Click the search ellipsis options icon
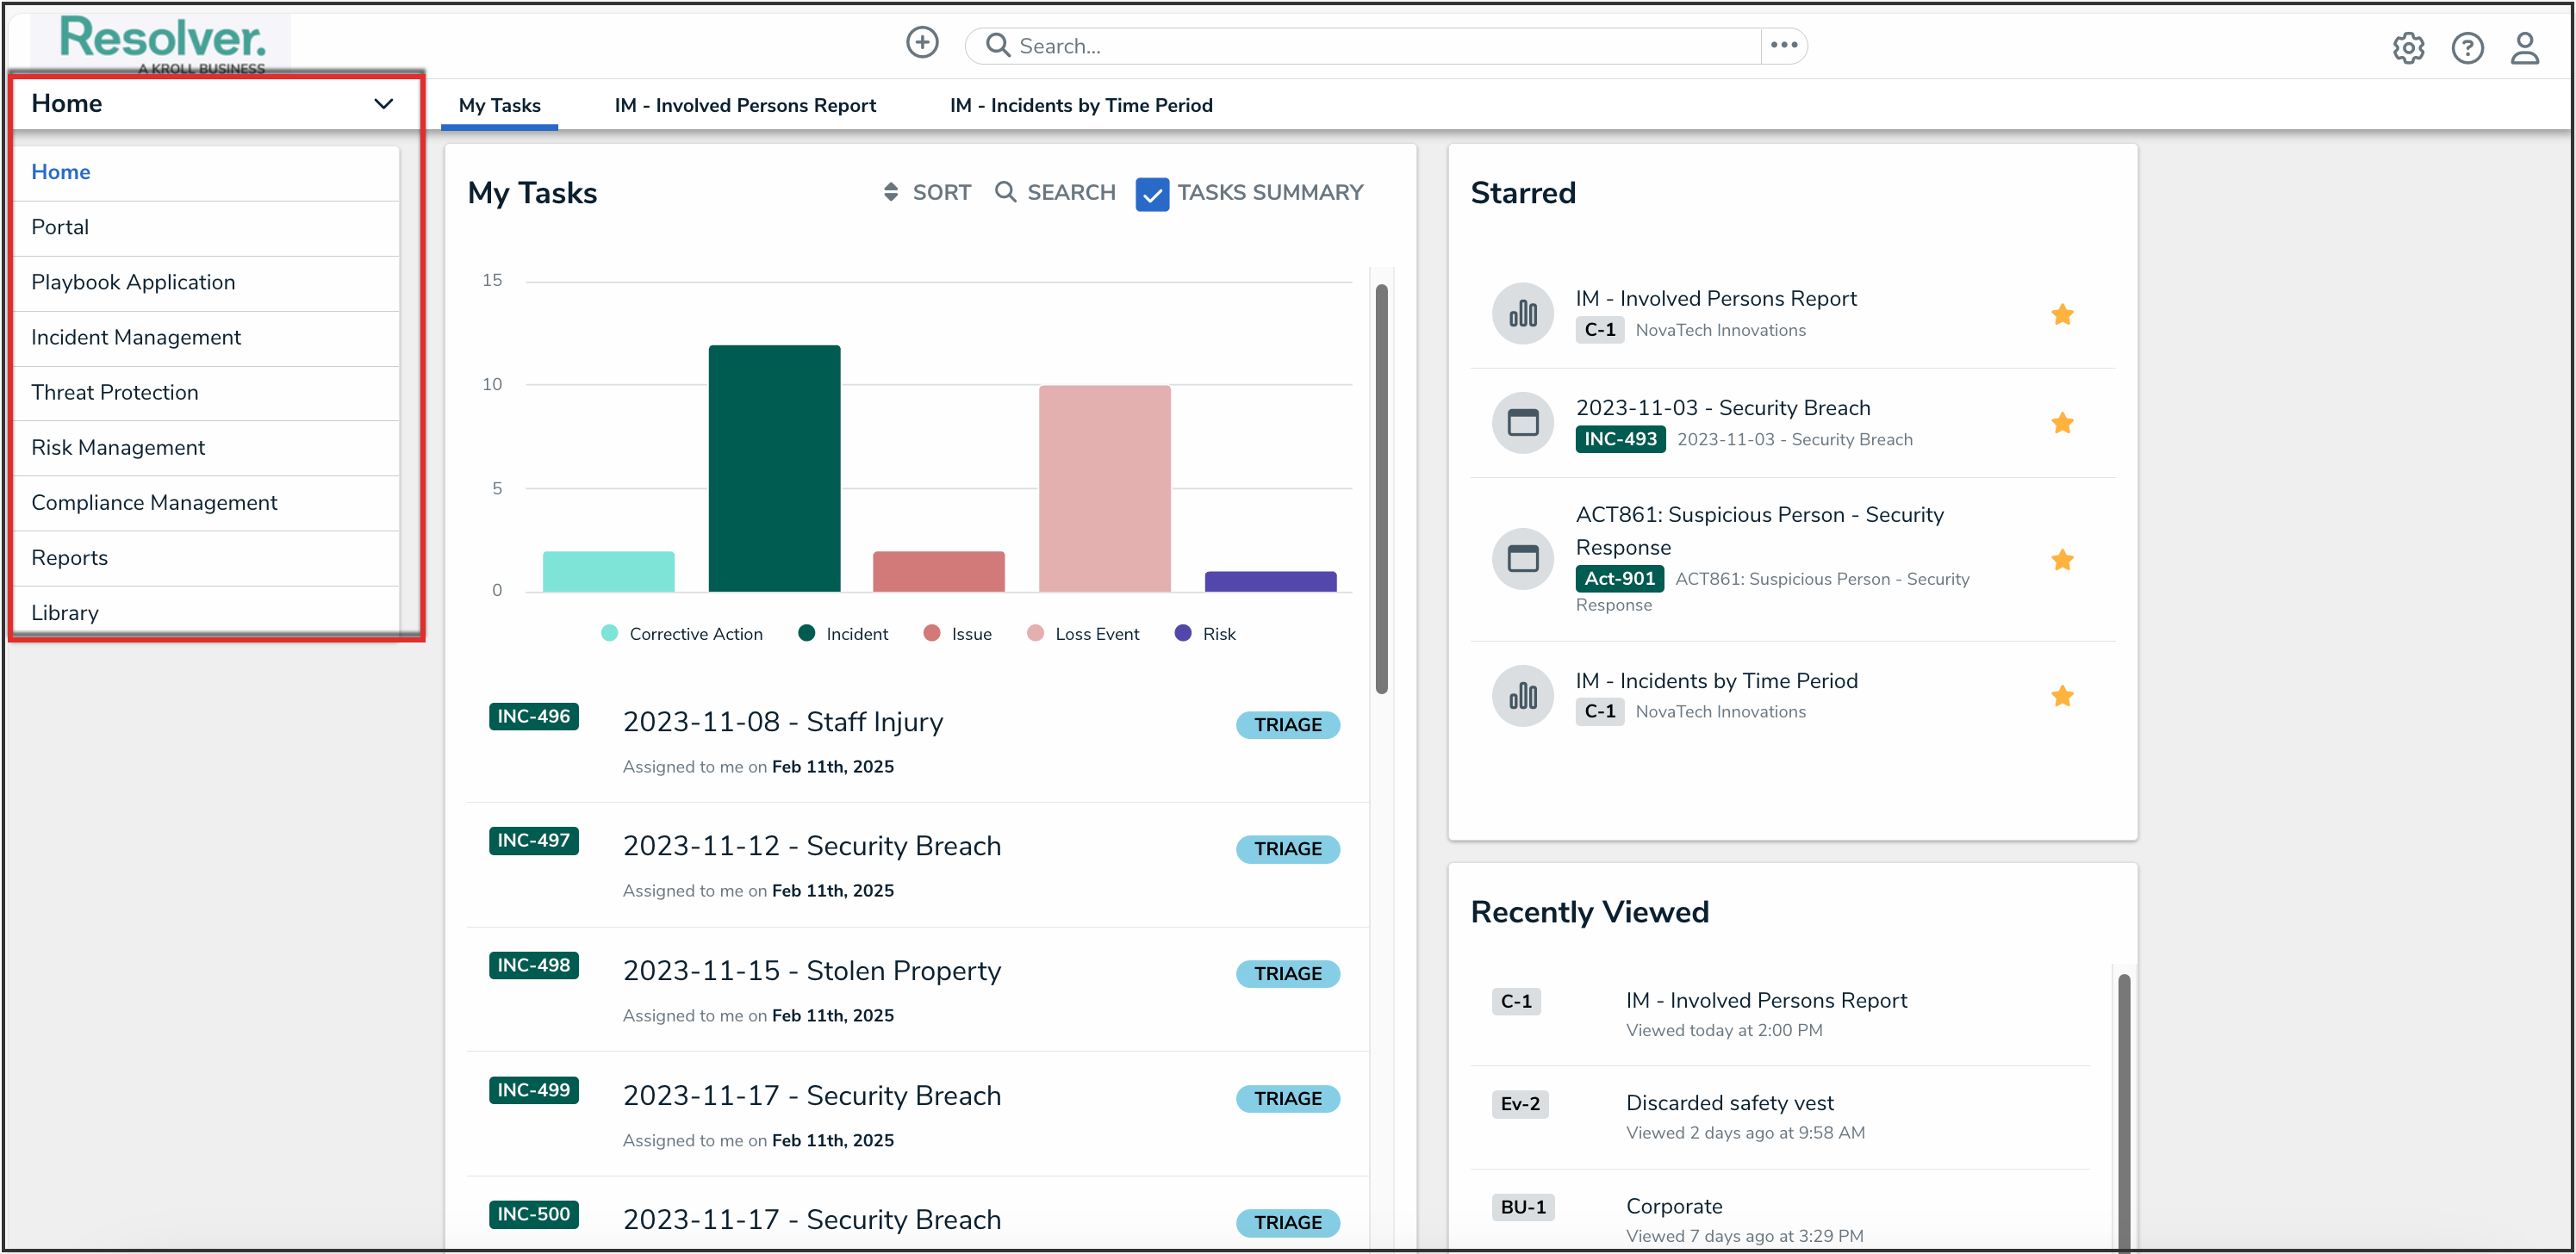Image resolution: width=2576 pixels, height=1254 pixels. pyautogui.click(x=1784, y=45)
